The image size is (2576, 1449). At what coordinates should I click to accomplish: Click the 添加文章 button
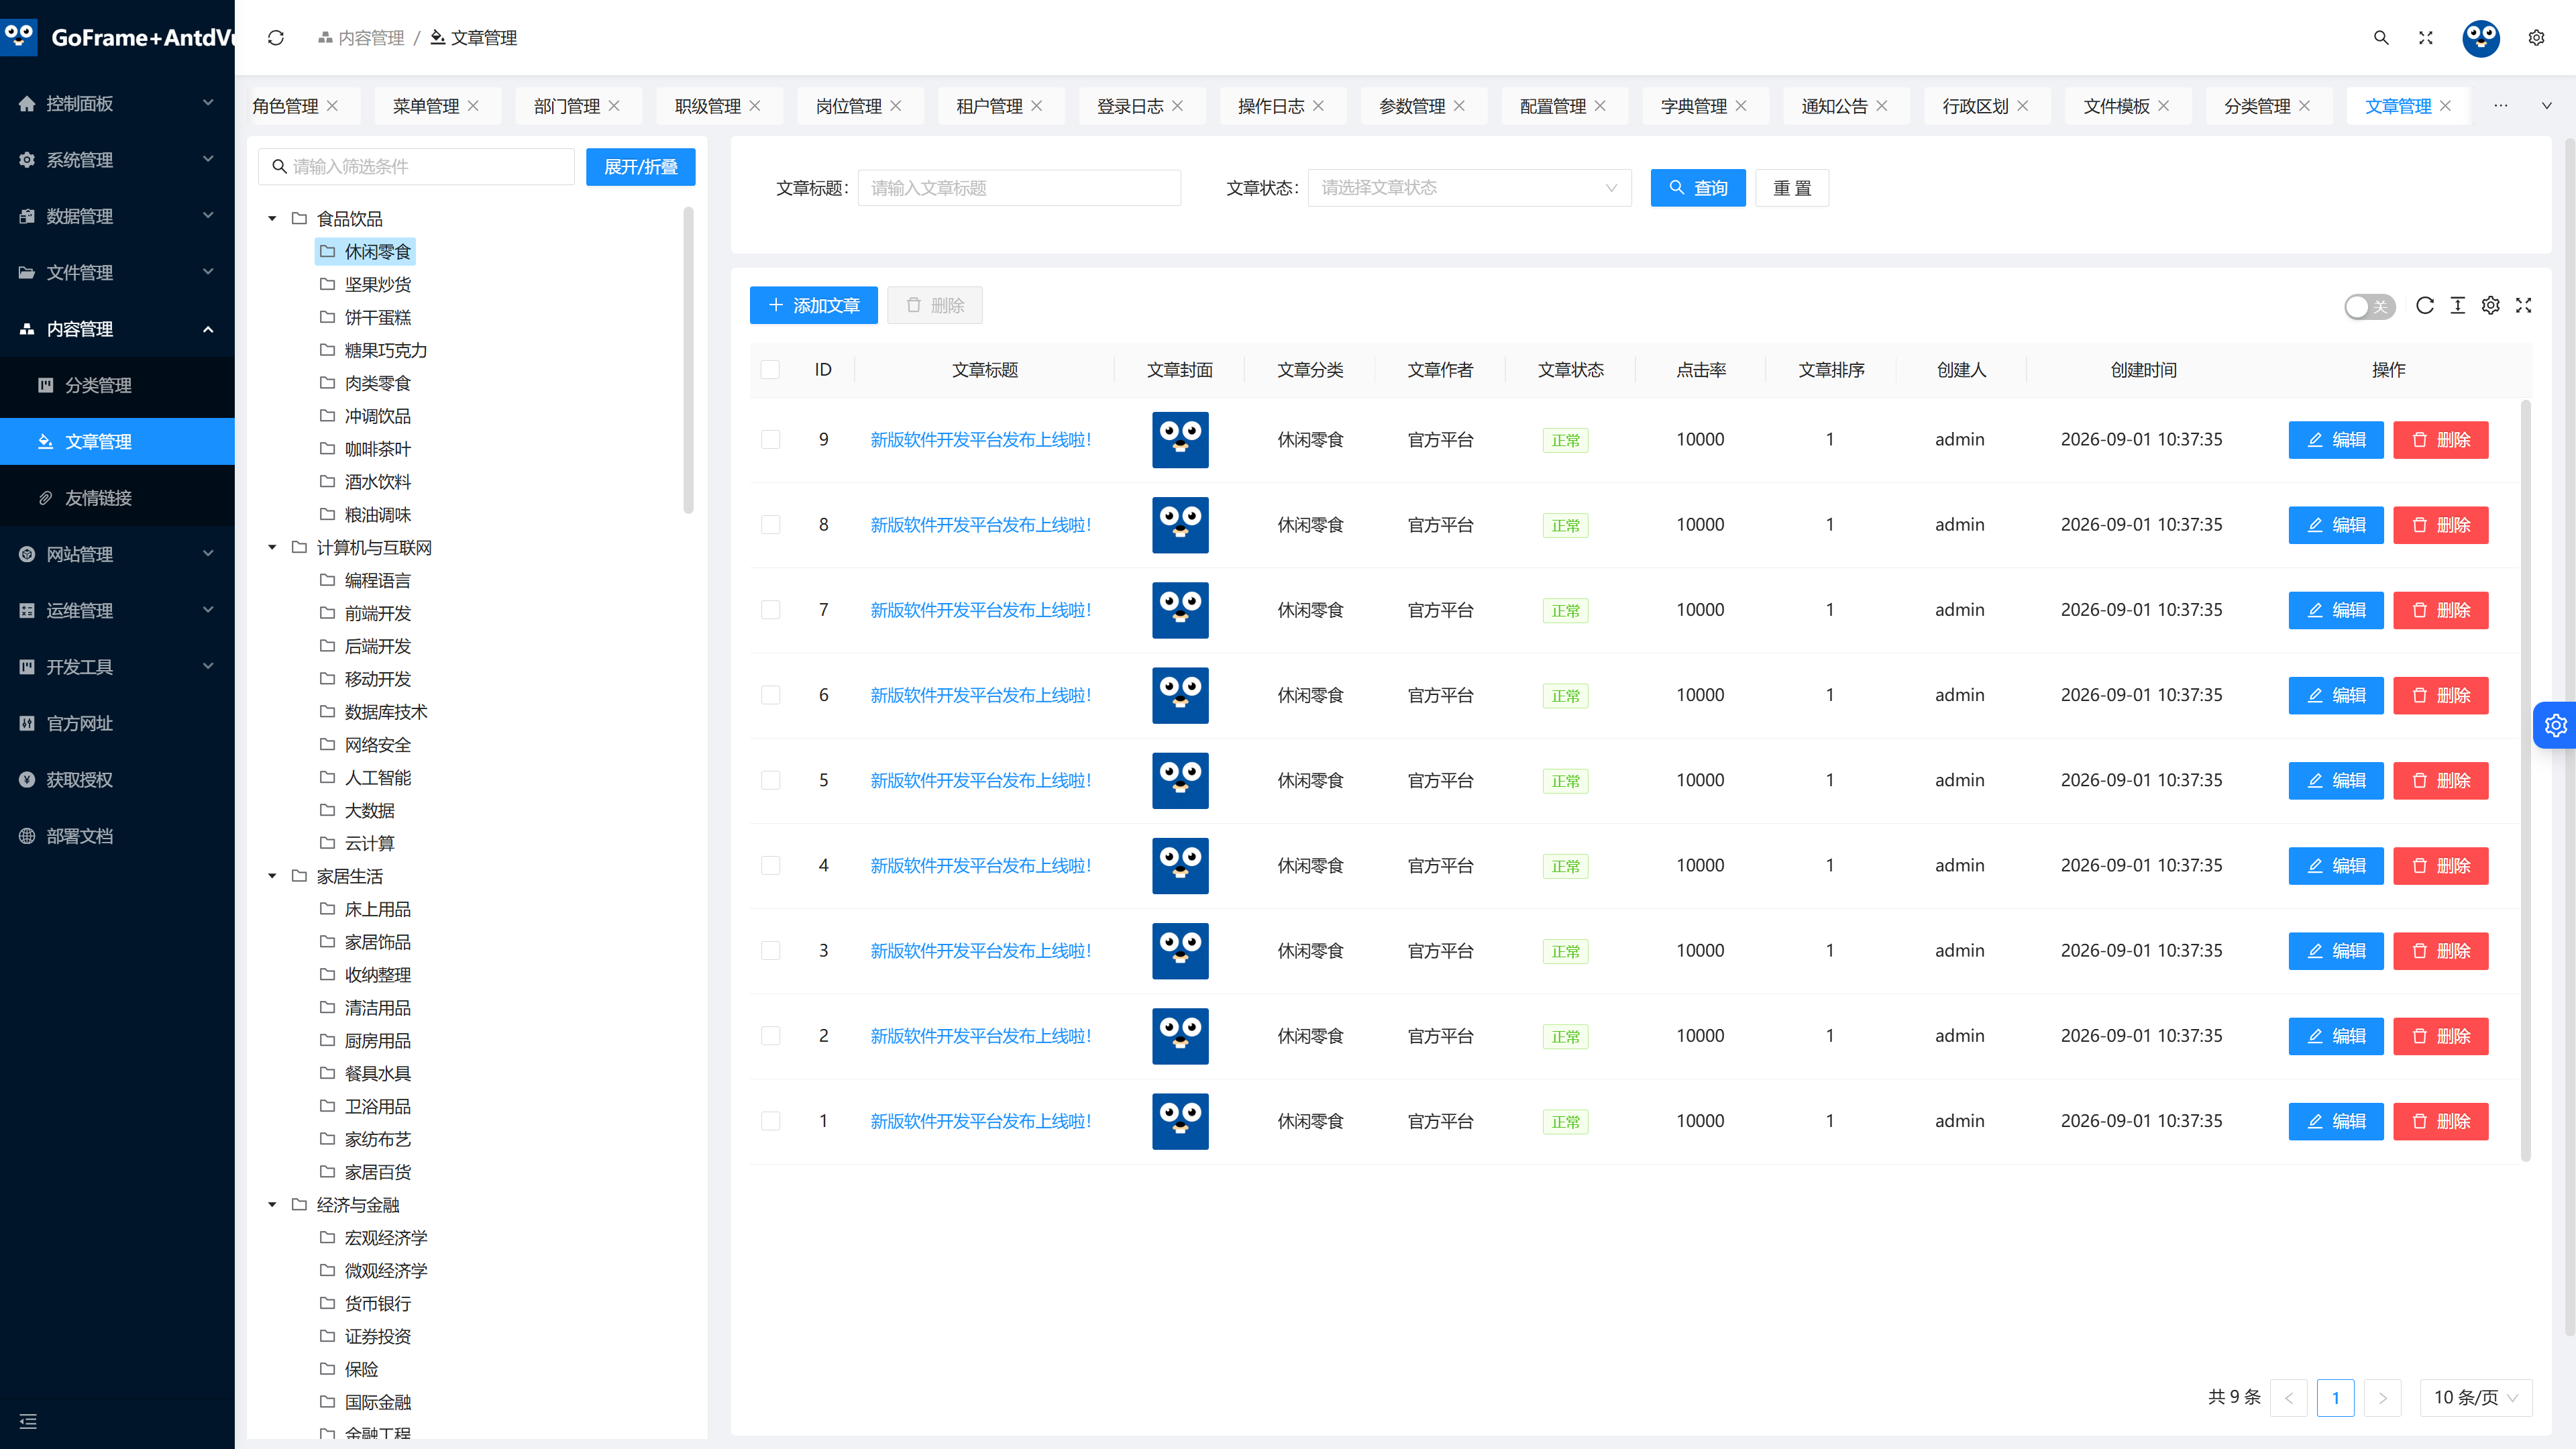[x=813, y=306]
